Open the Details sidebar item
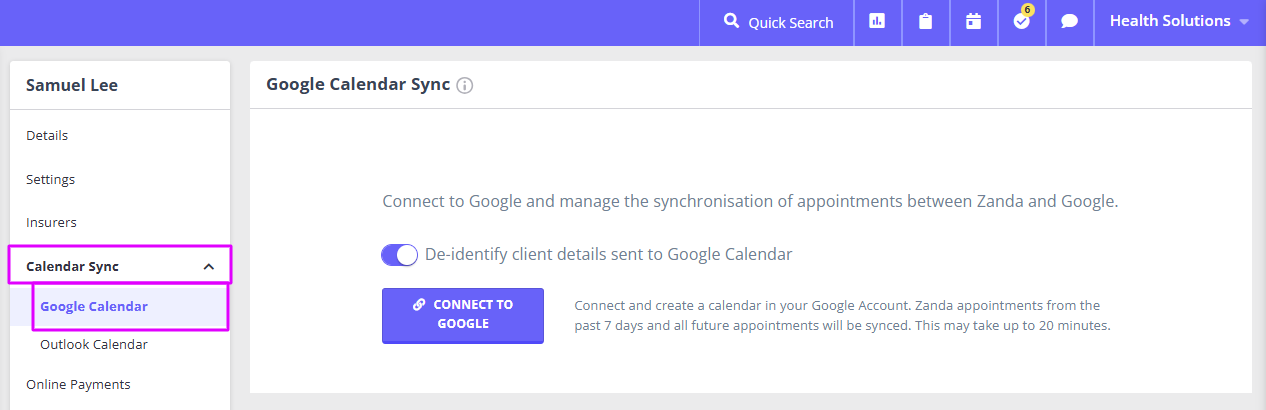This screenshot has width=1266, height=410. 47,135
